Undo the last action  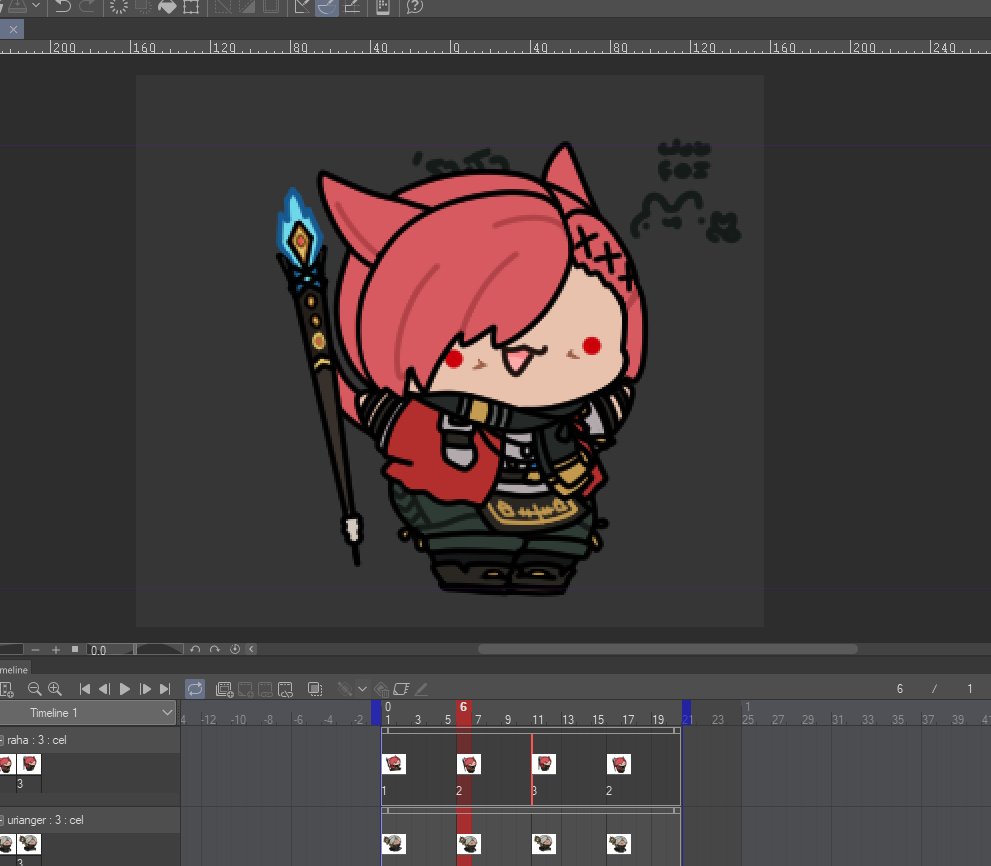click(x=63, y=6)
